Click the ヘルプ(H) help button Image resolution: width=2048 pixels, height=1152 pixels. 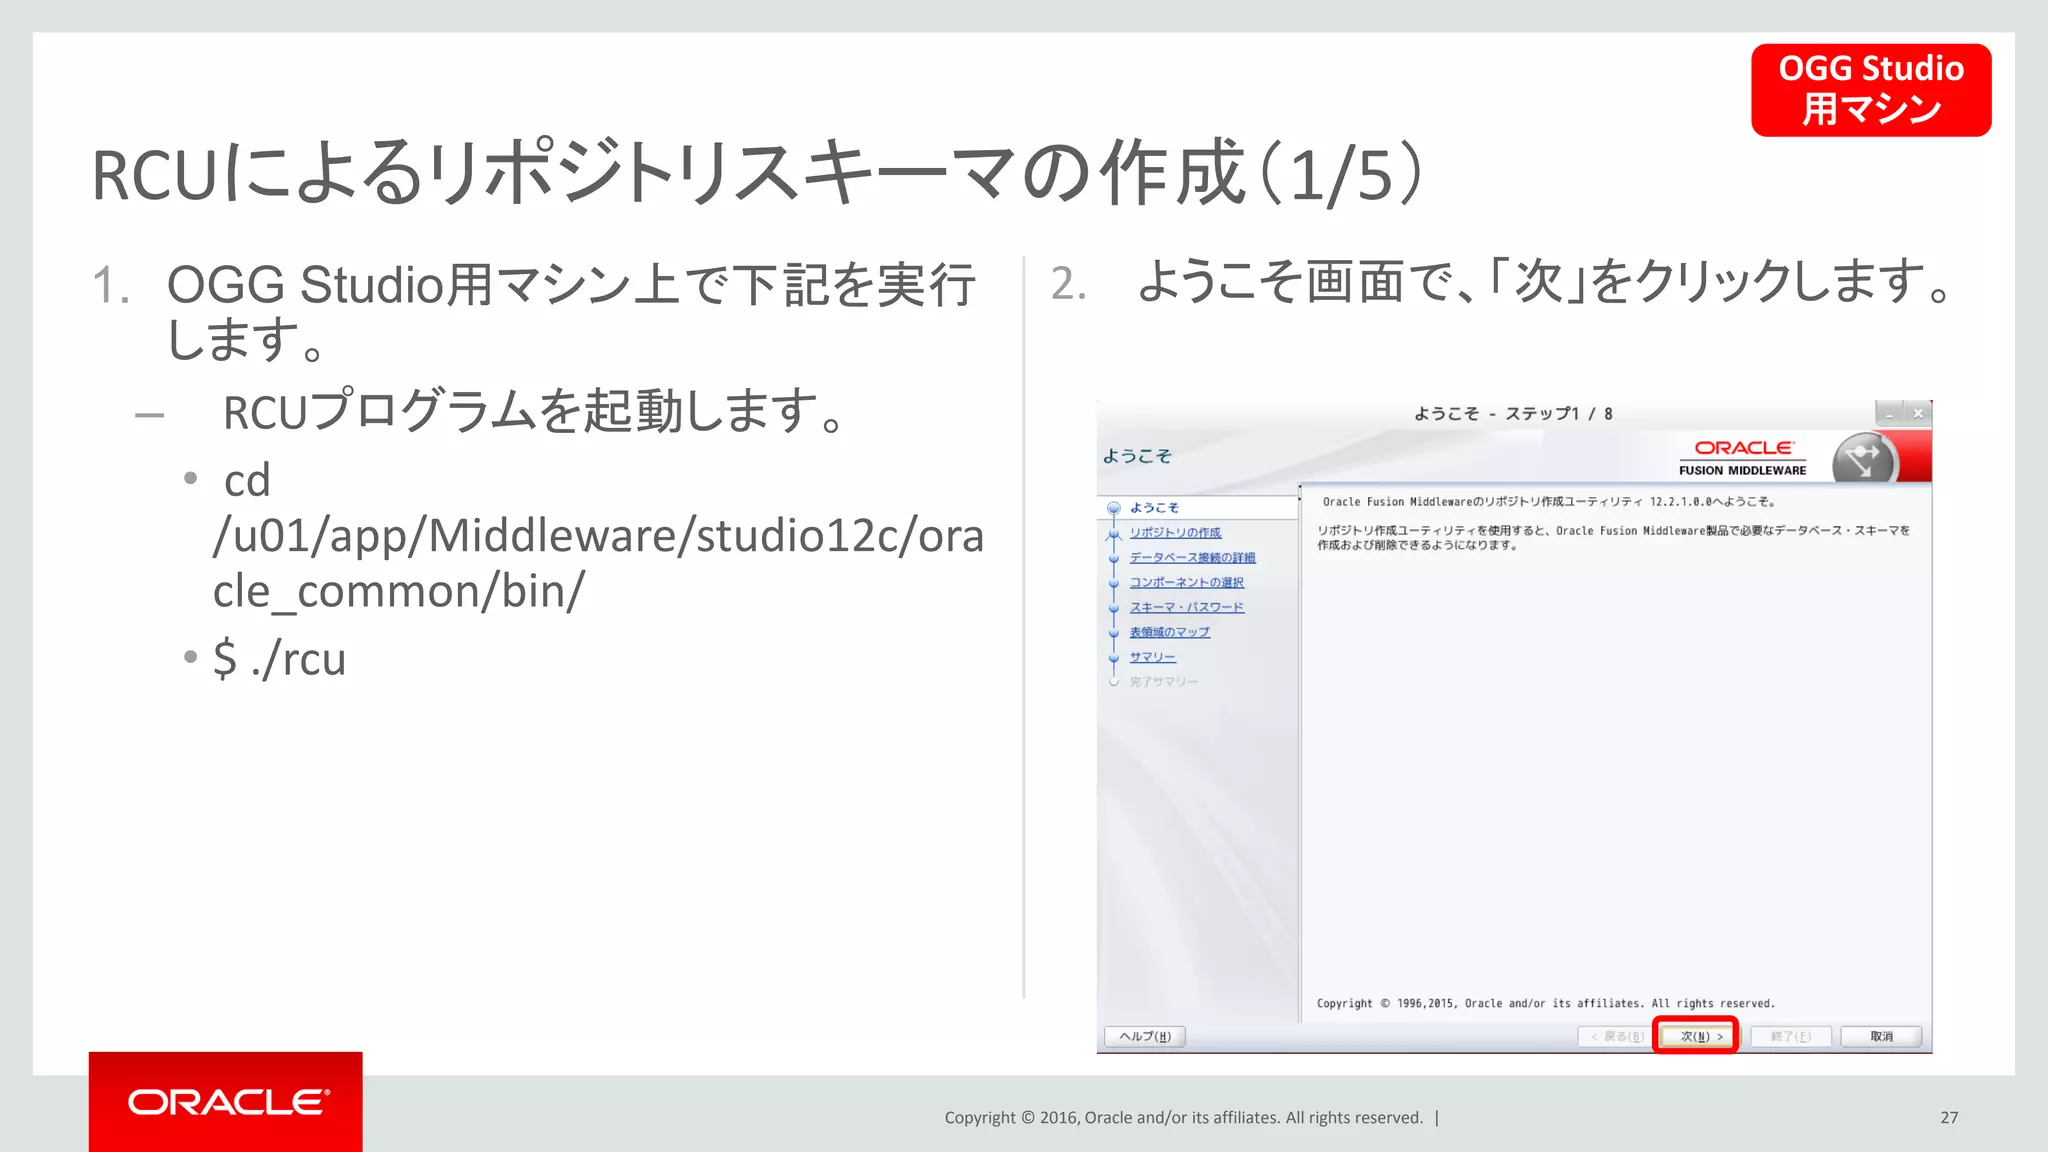tap(1145, 1036)
